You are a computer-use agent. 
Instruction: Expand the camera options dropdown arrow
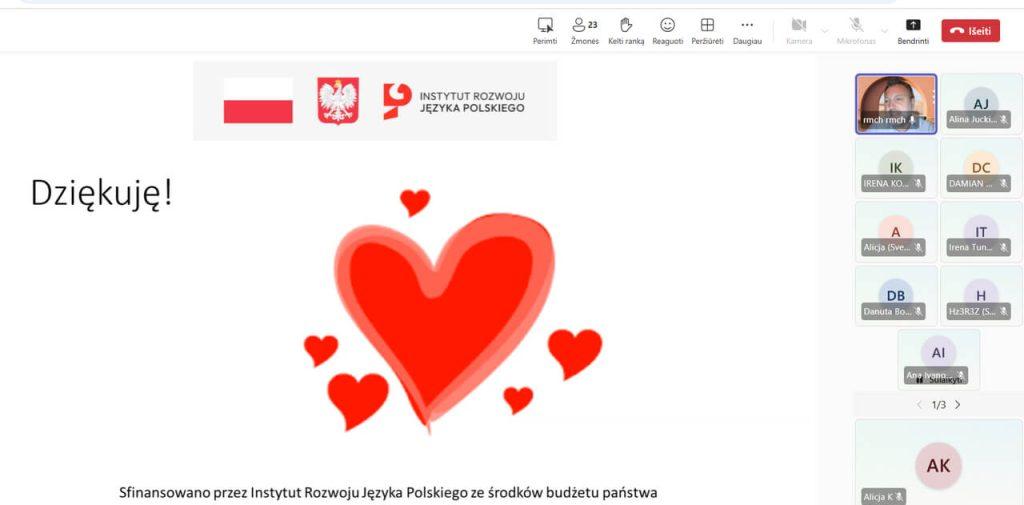click(825, 31)
